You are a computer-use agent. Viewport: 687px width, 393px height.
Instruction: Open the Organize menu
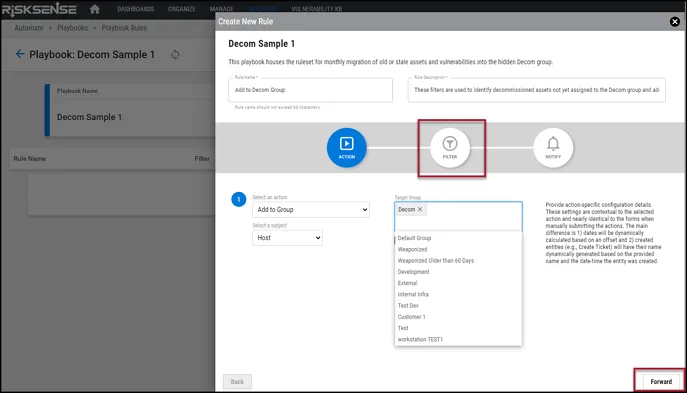coord(181,9)
